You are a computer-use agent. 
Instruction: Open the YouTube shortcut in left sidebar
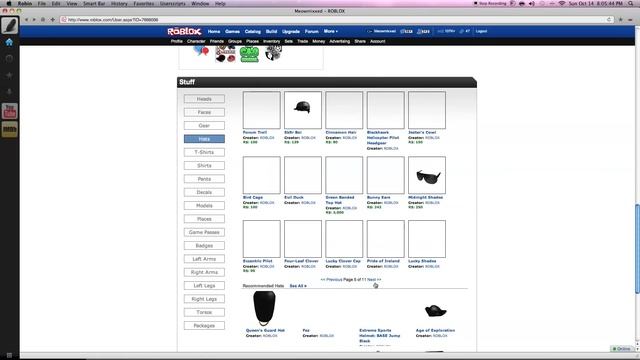point(9,111)
